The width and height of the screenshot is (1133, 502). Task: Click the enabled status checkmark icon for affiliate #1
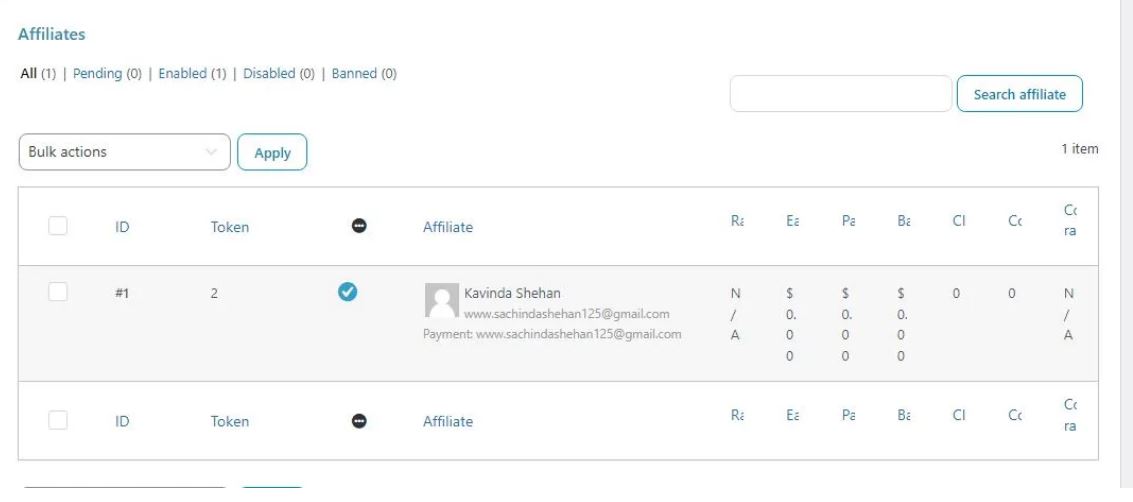(x=348, y=292)
